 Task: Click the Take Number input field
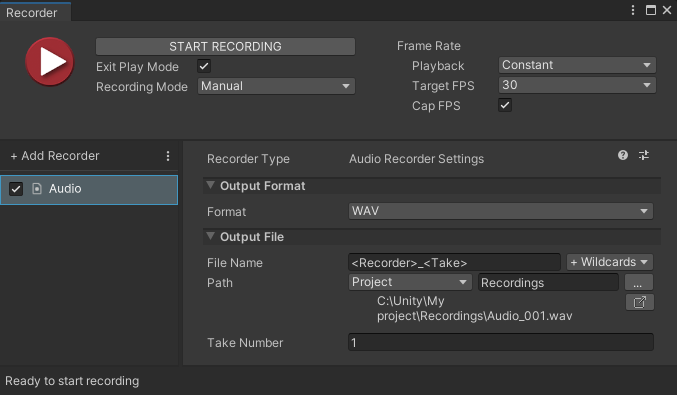tap(501, 342)
